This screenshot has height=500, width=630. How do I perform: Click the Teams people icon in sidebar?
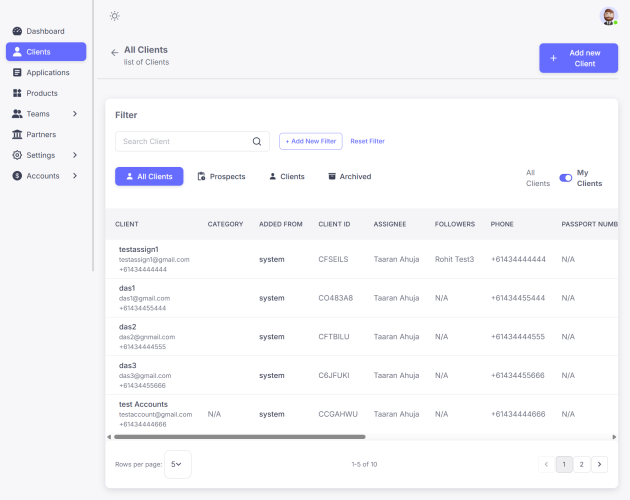pyautogui.click(x=17, y=114)
